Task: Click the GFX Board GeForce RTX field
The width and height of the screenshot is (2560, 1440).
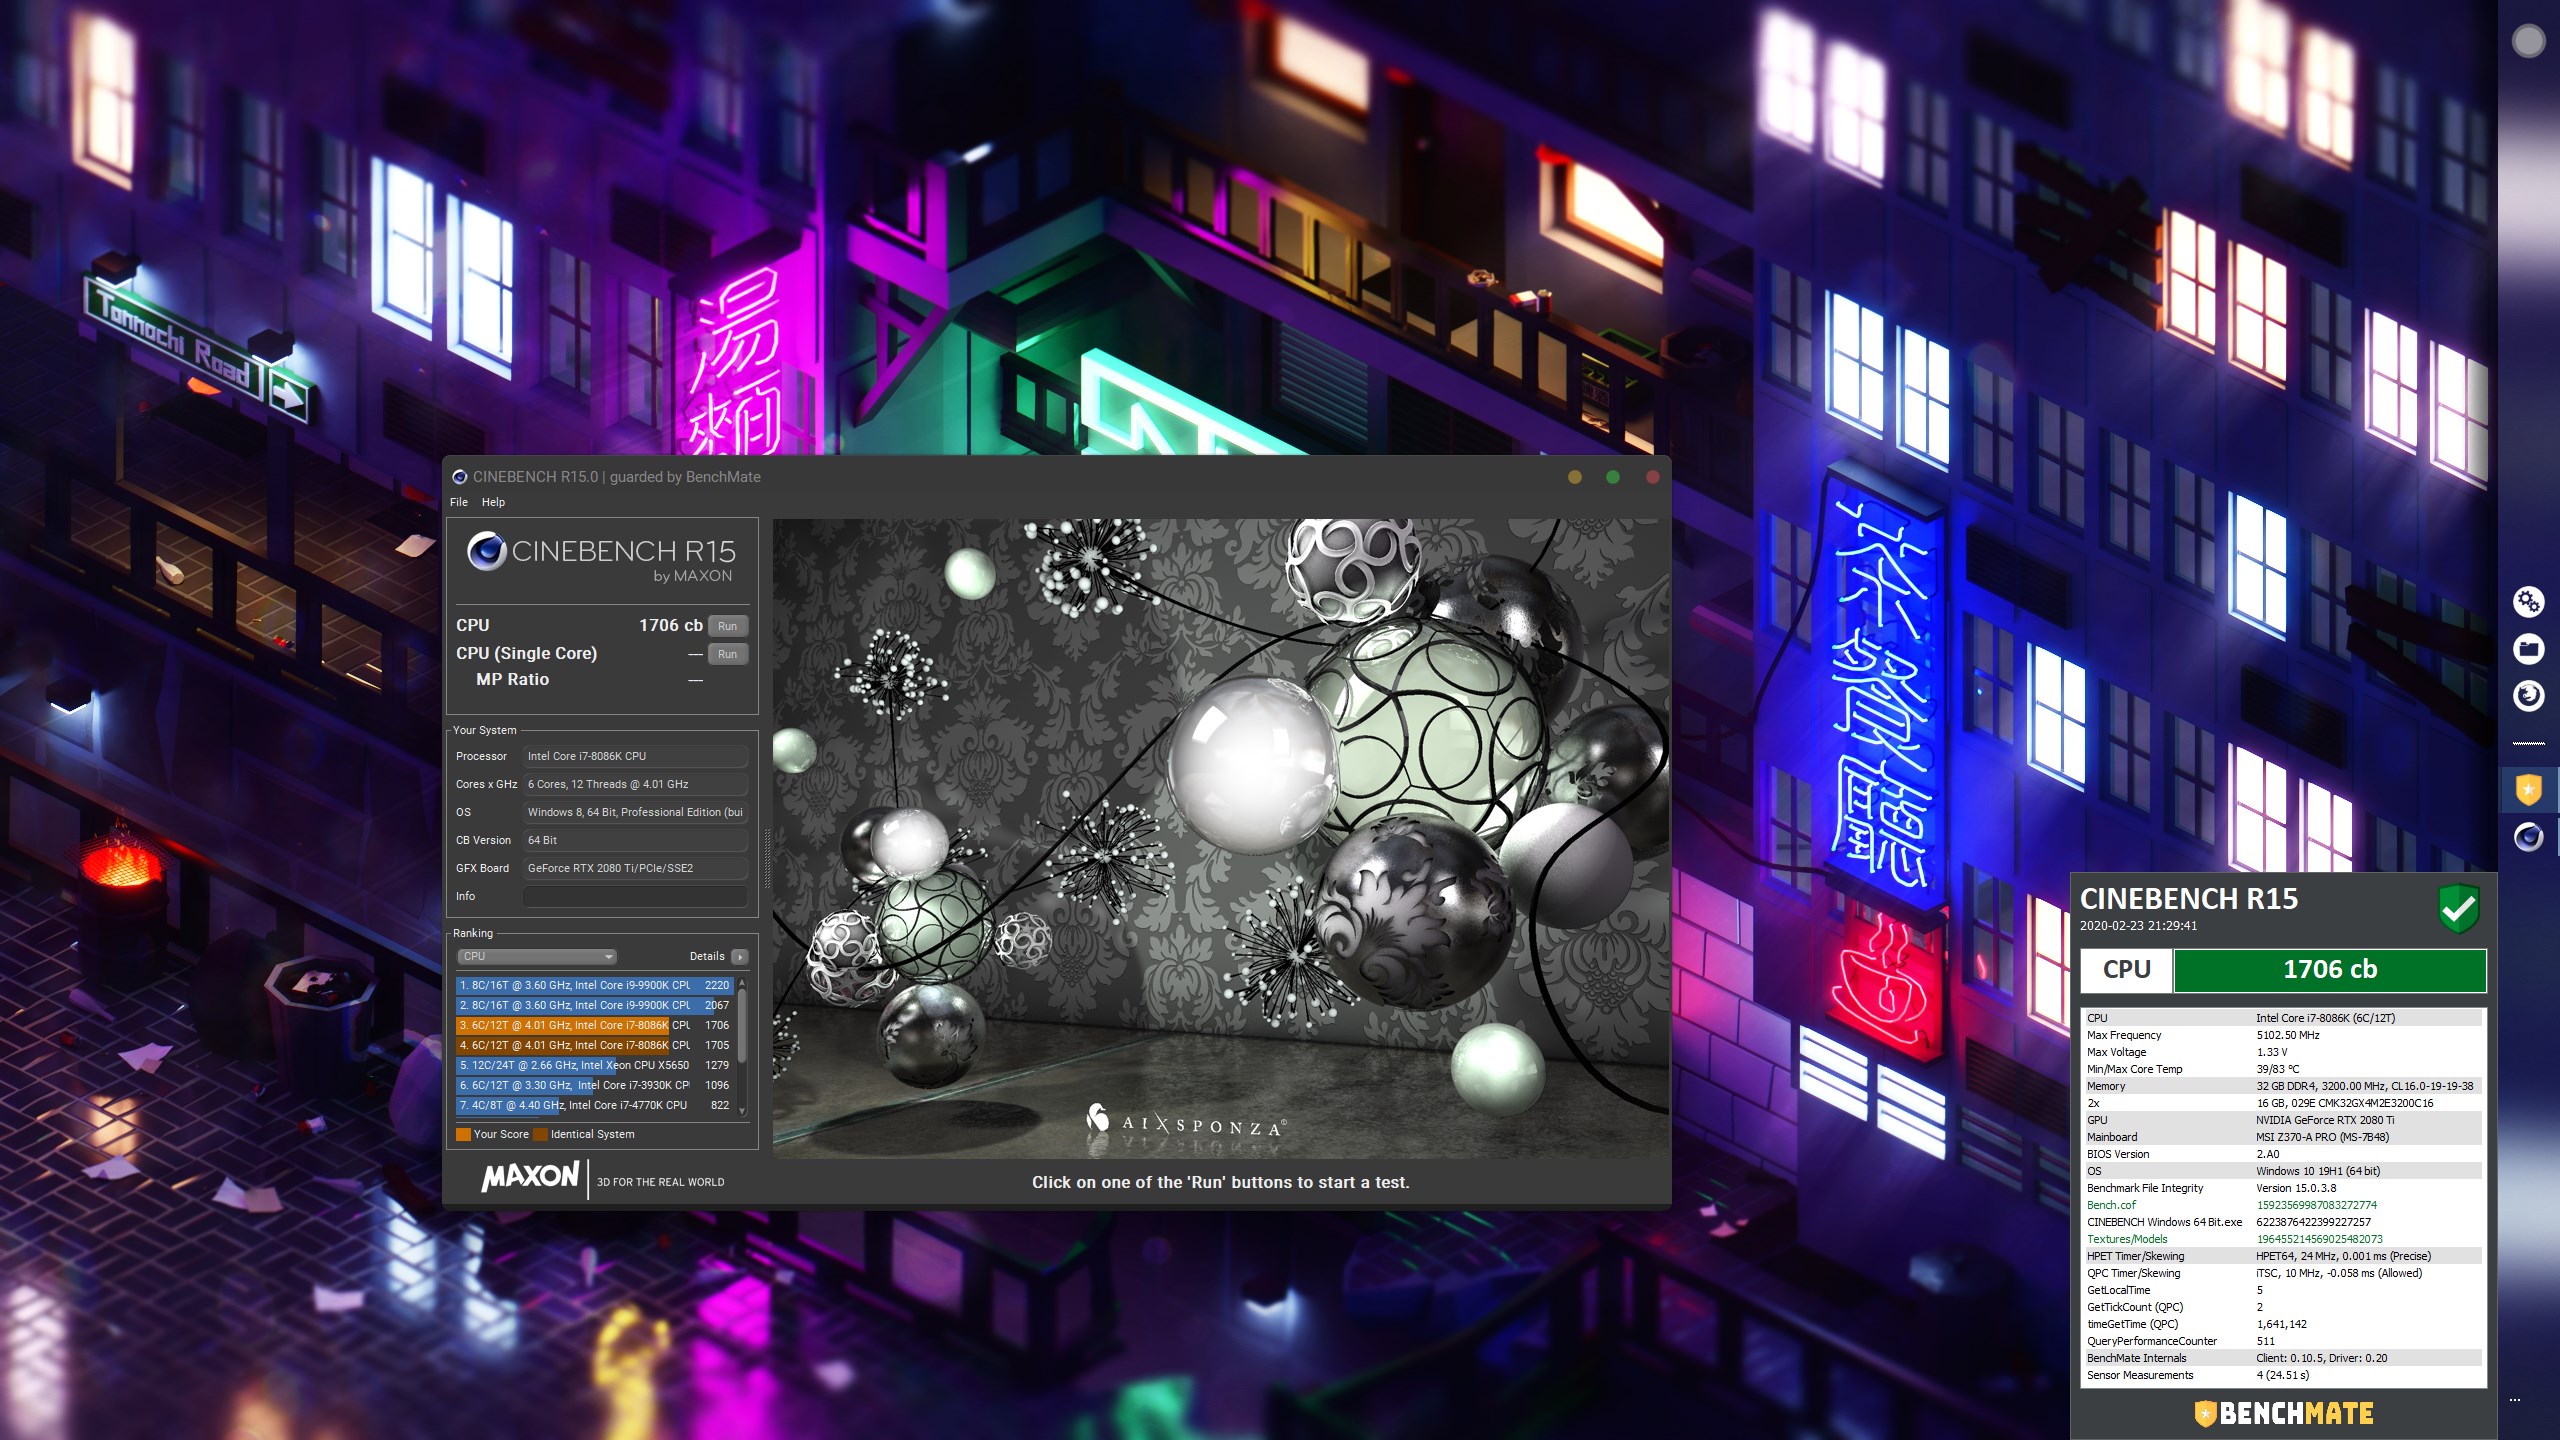Action: [x=635, y=868]
